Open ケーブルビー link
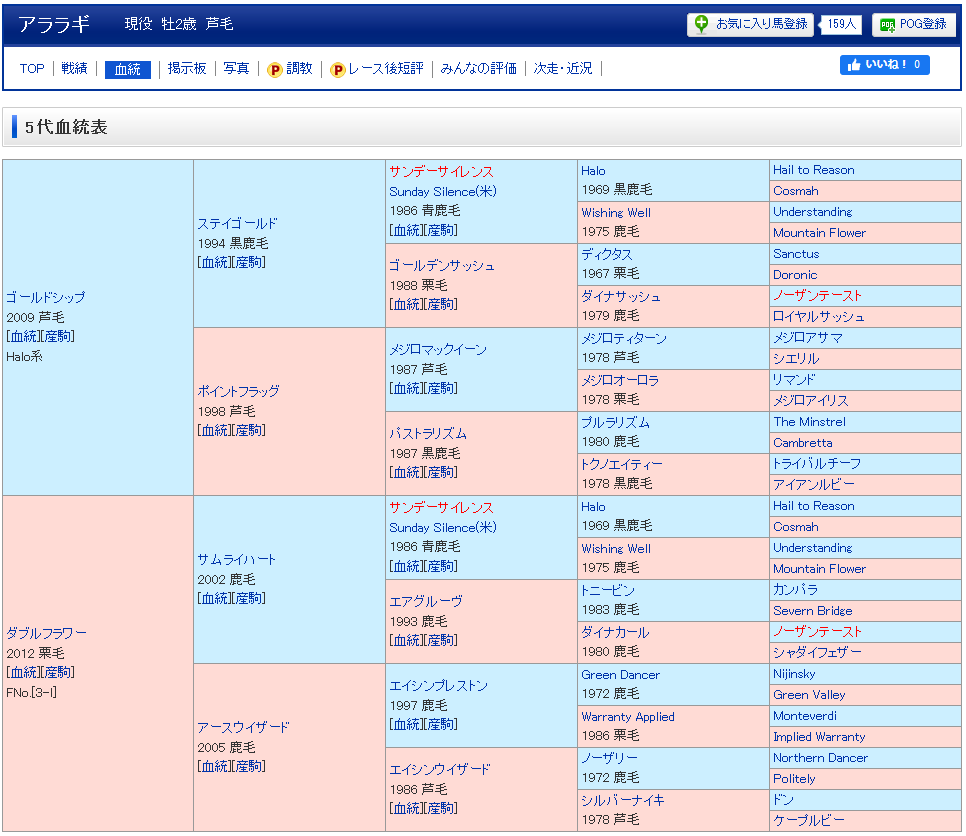 [809, 821]
